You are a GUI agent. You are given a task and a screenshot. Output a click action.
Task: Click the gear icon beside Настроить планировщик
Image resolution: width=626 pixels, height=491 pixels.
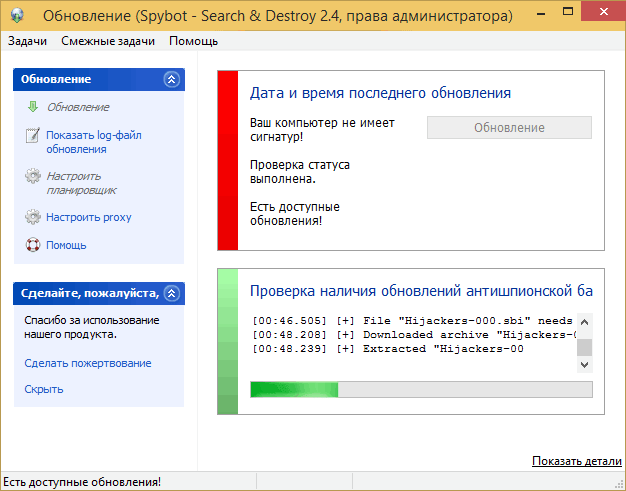(33, 176)
